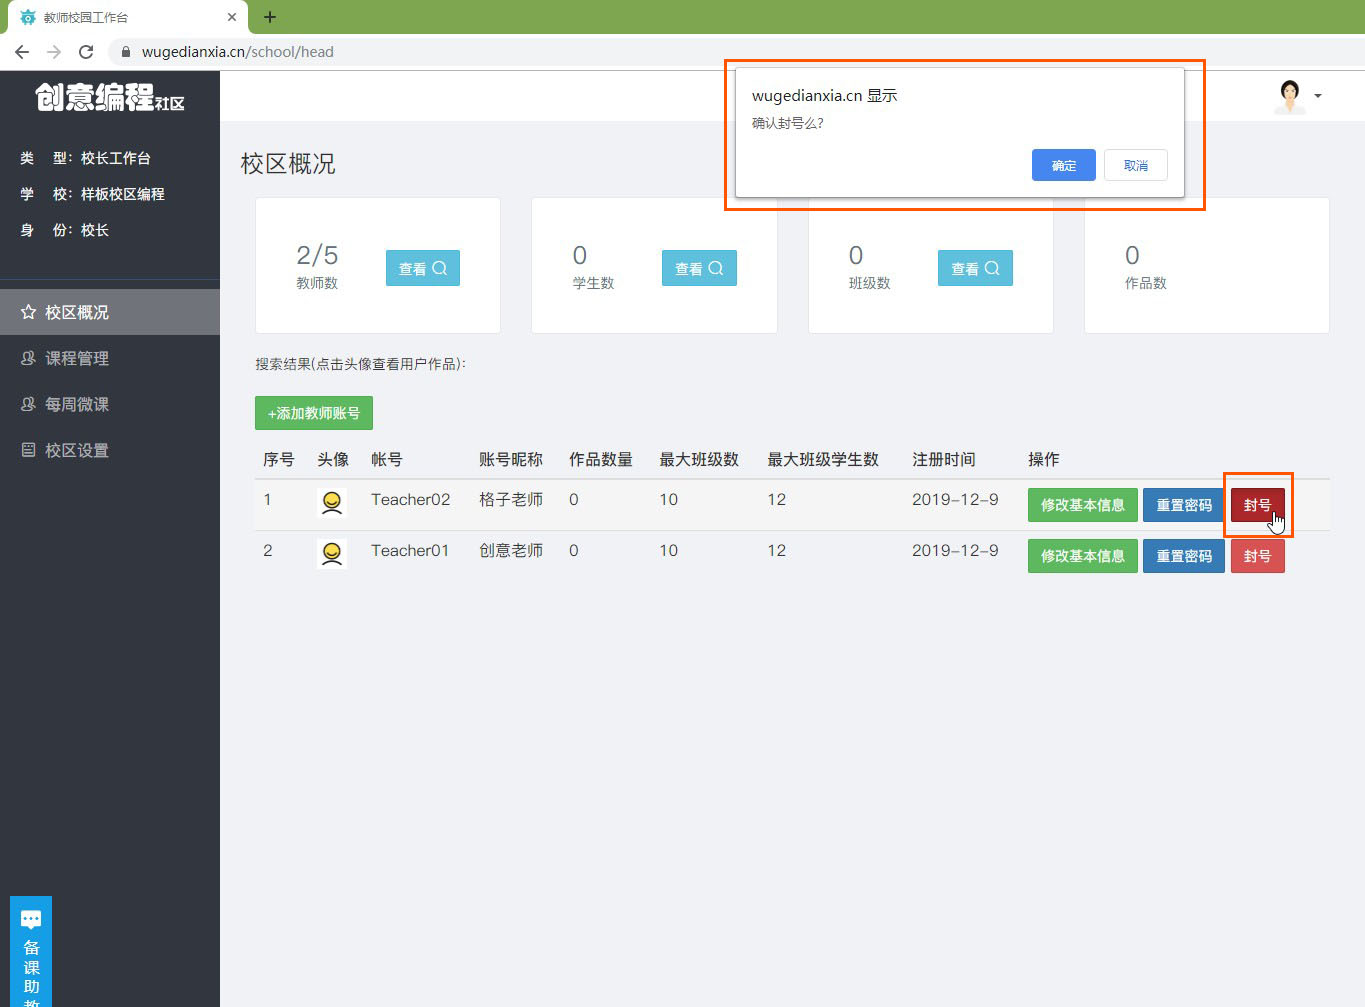Click the user avatar in header
Screen dimensions: 1365x1007
tap(1290, 96)
